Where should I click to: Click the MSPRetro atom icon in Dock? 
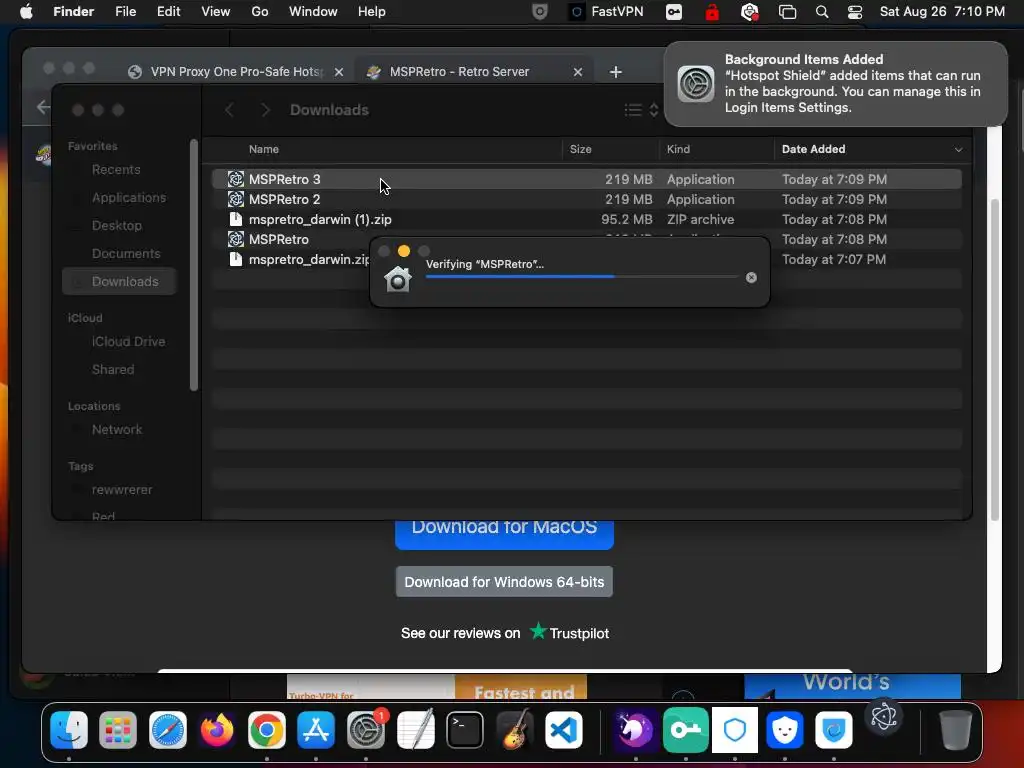(x=884, y=716)
